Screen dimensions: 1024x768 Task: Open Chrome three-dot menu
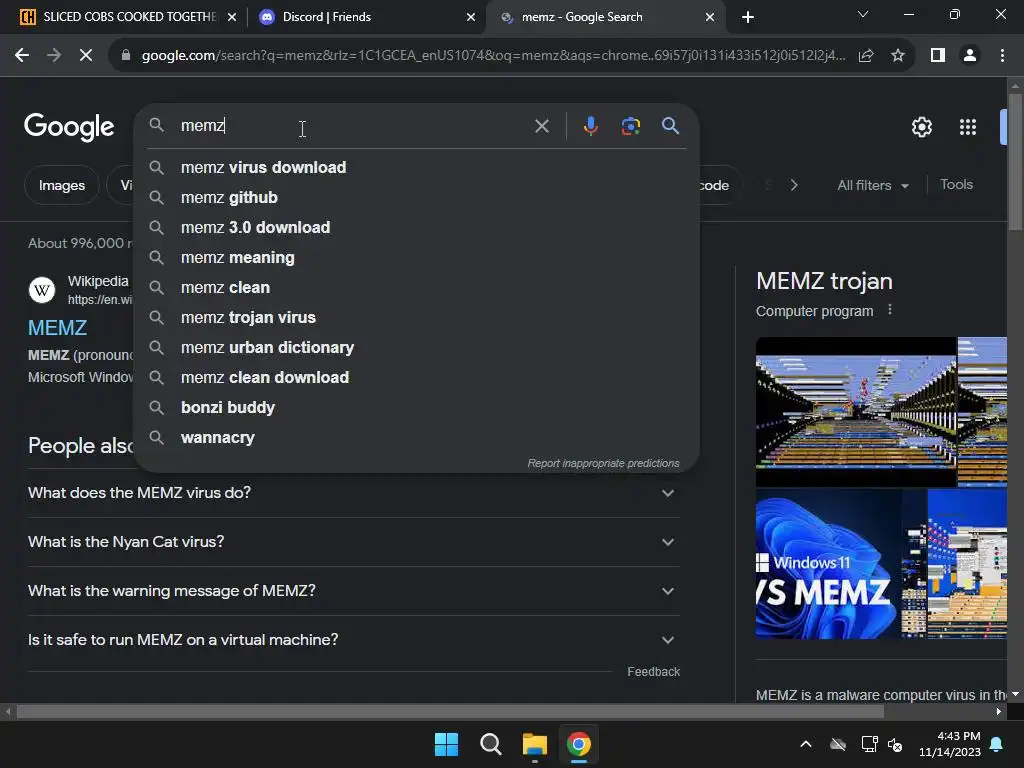[1002, 56]
